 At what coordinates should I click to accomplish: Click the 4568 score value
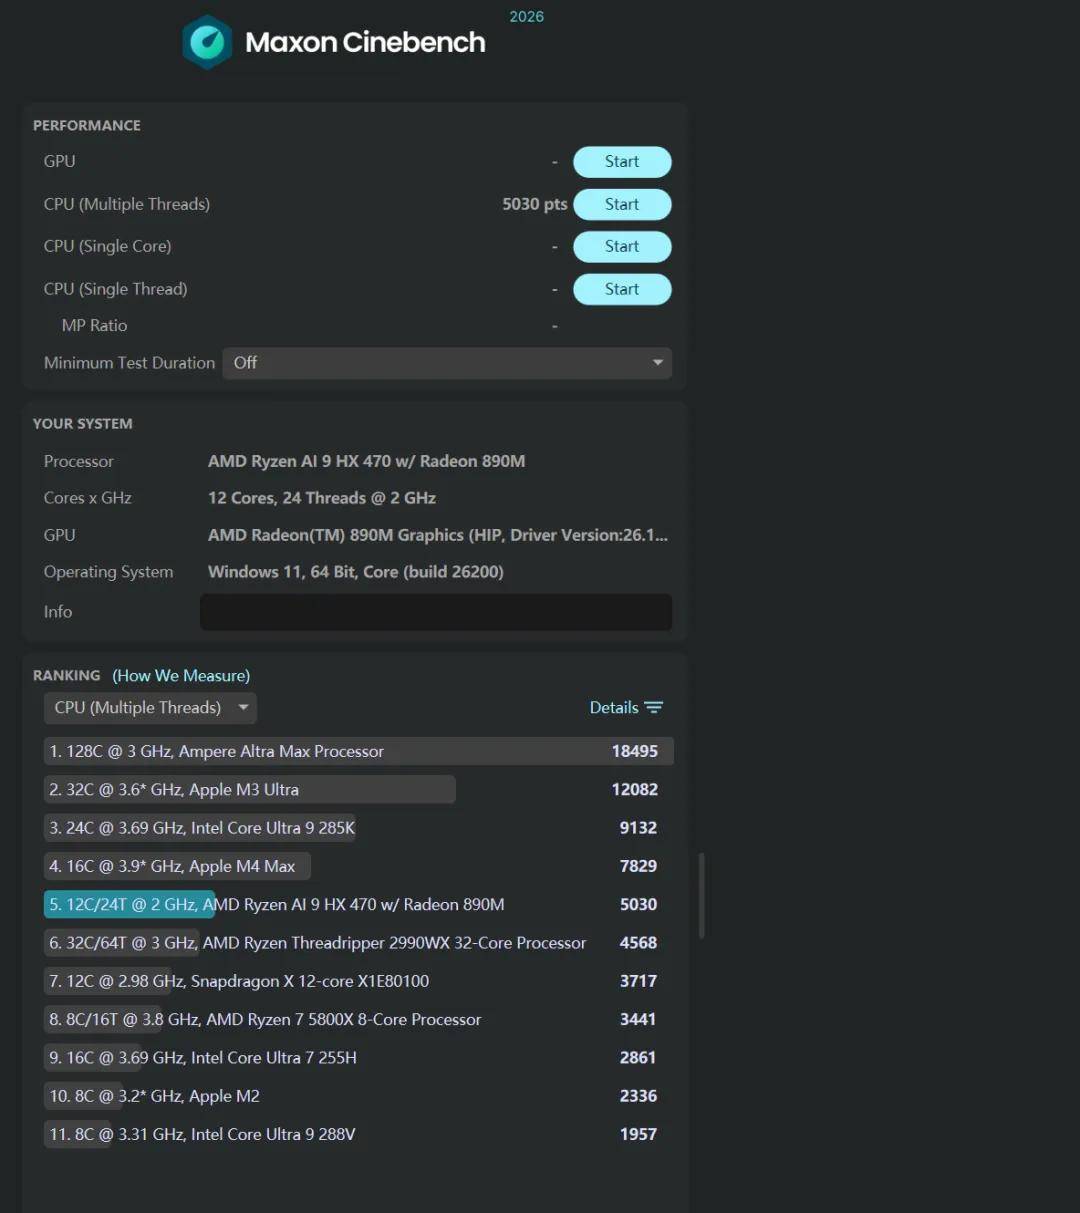(638, 943)
